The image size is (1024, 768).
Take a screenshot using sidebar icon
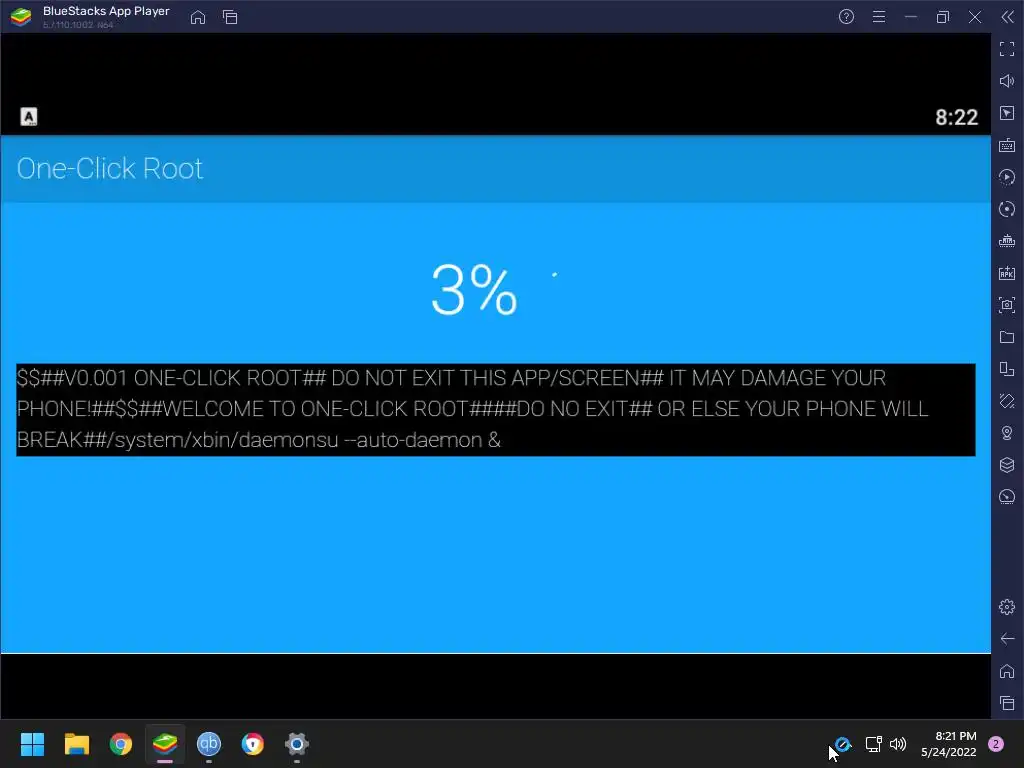[1007, 305]
